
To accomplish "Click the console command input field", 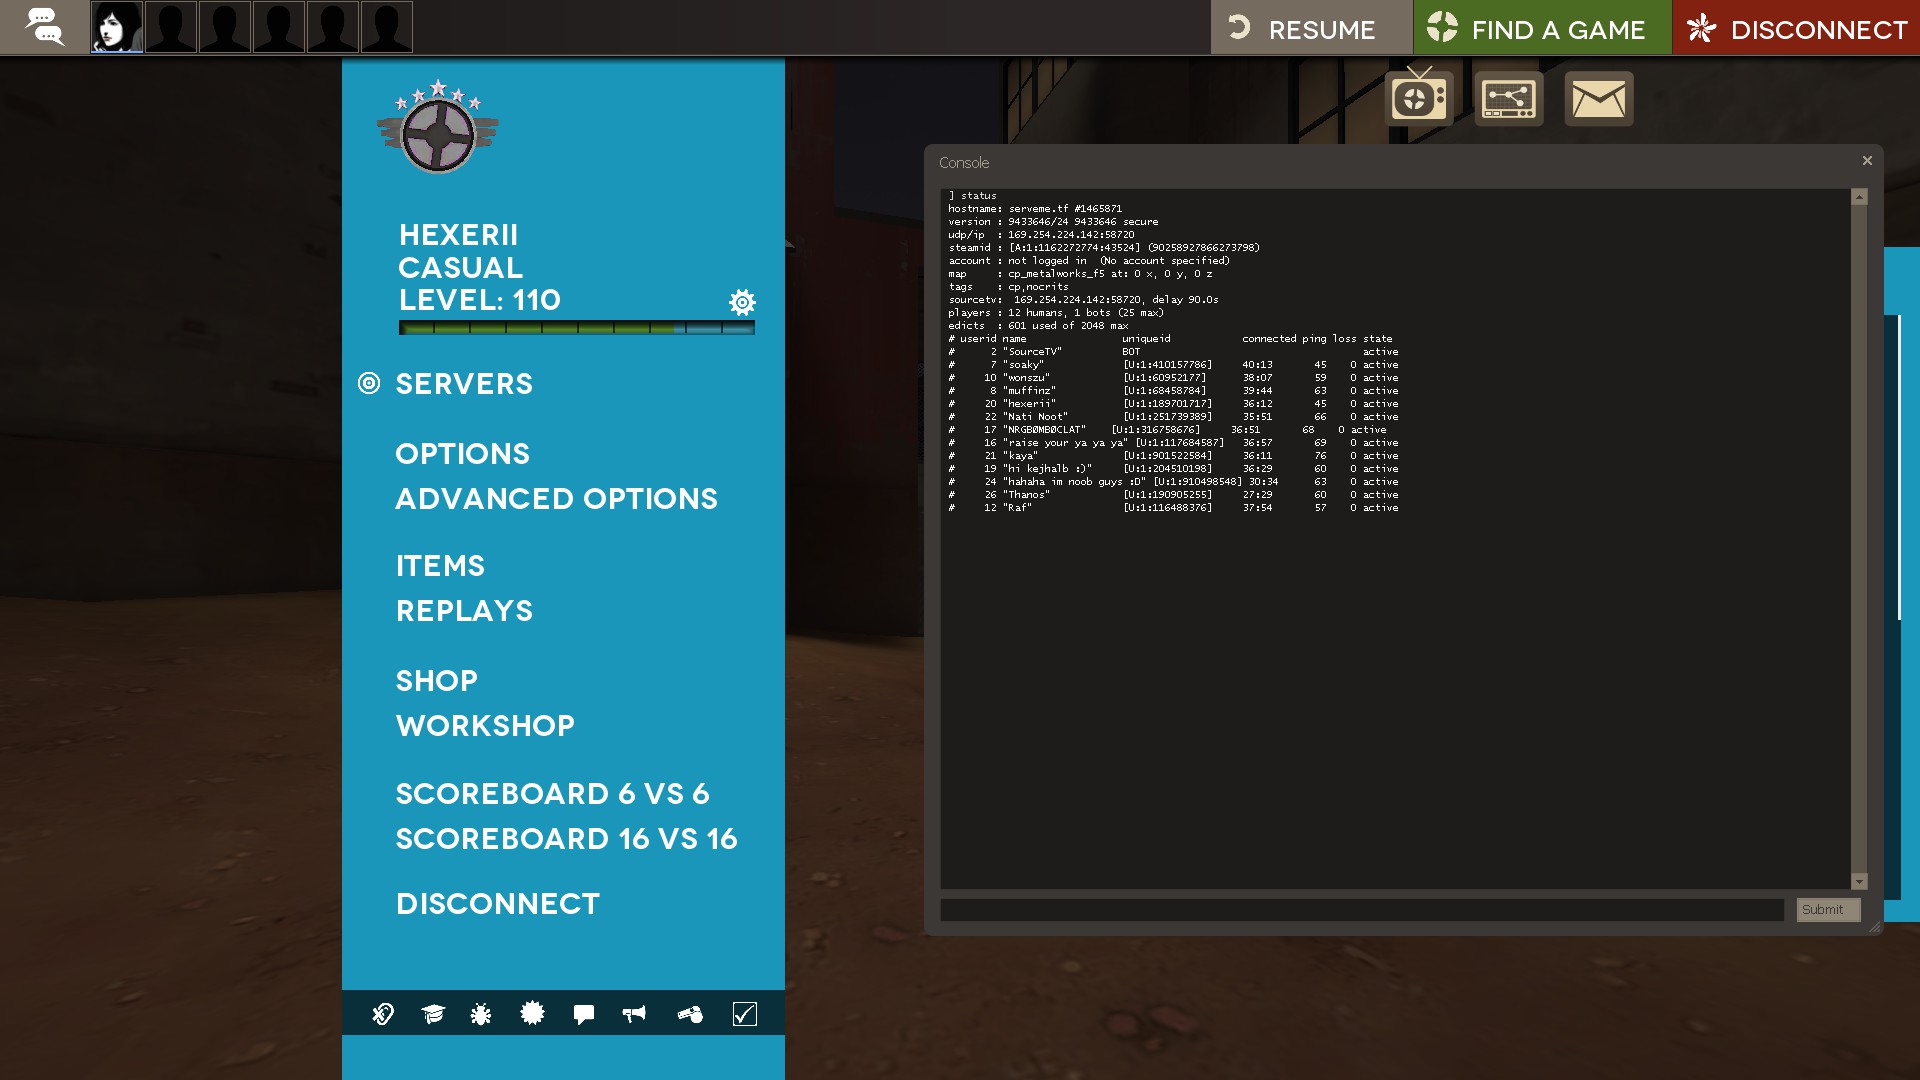I will [1361, 910].
